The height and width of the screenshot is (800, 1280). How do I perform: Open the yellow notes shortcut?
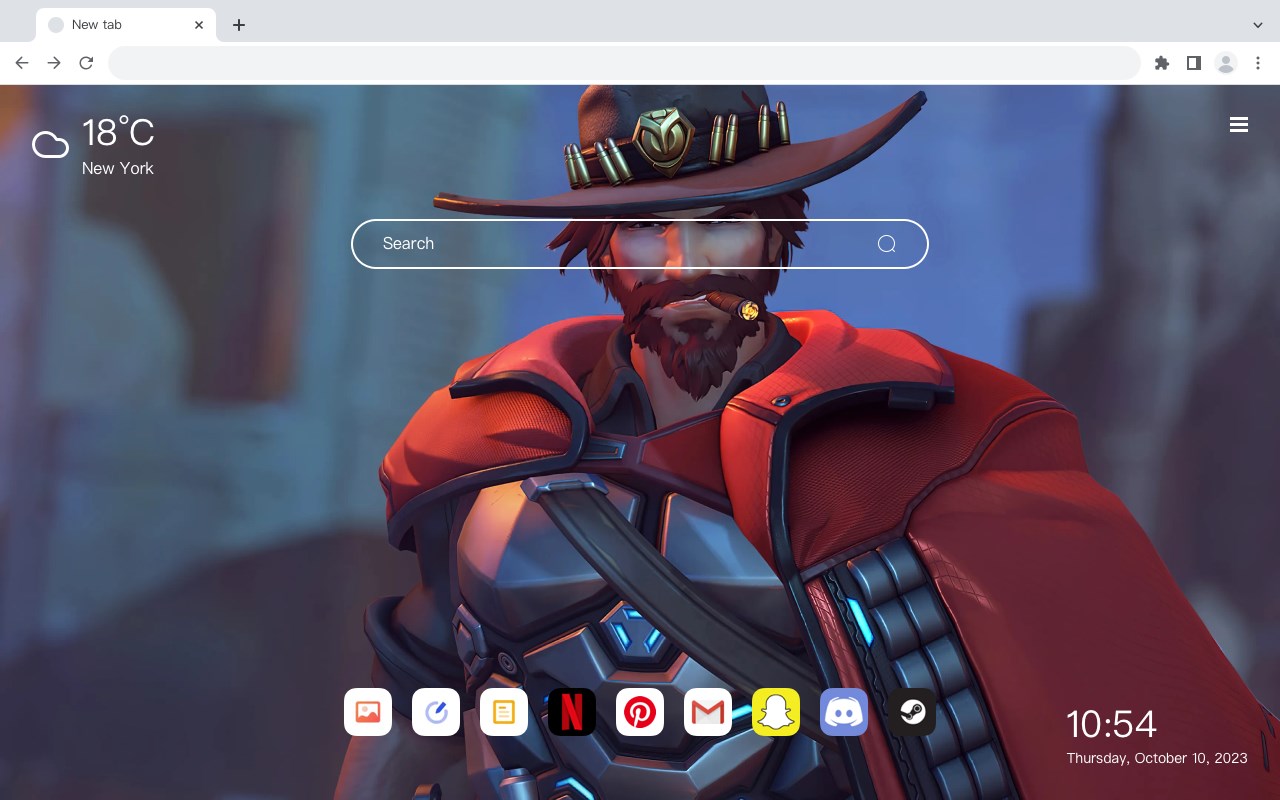click(504, 712)
